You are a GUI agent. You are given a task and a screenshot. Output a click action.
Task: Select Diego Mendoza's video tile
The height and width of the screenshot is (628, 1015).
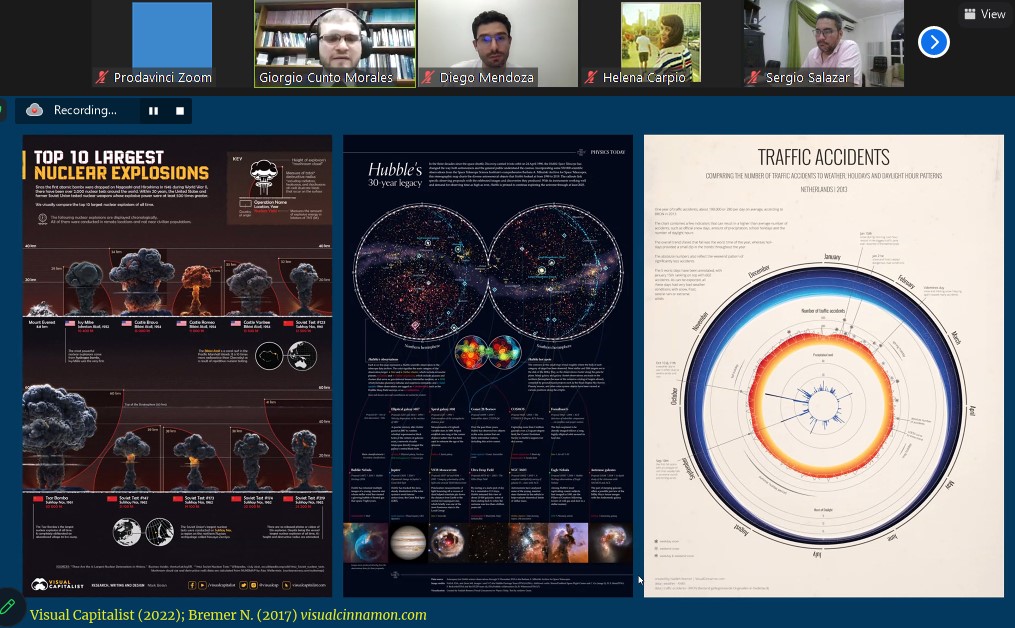tap(498, 43)
